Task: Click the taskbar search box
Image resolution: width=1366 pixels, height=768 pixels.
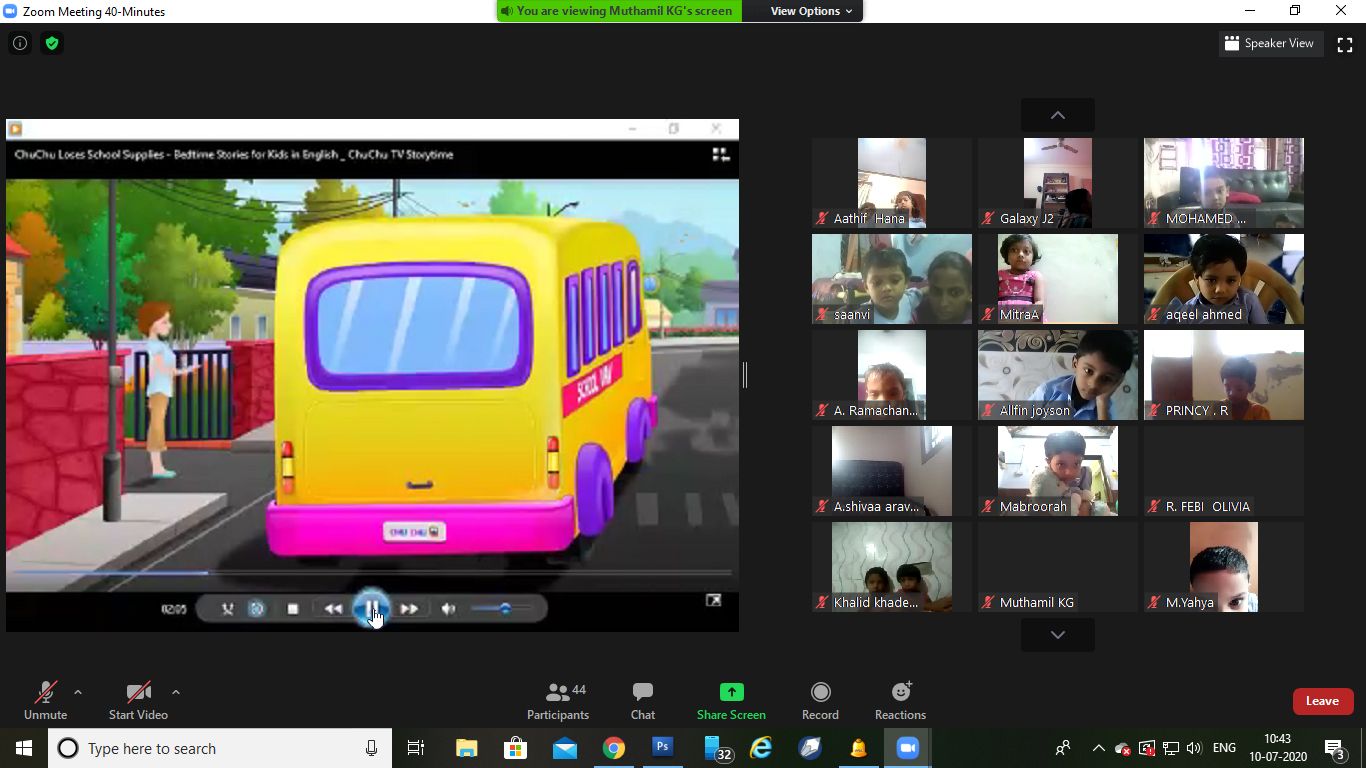Action: click(220, 748)
